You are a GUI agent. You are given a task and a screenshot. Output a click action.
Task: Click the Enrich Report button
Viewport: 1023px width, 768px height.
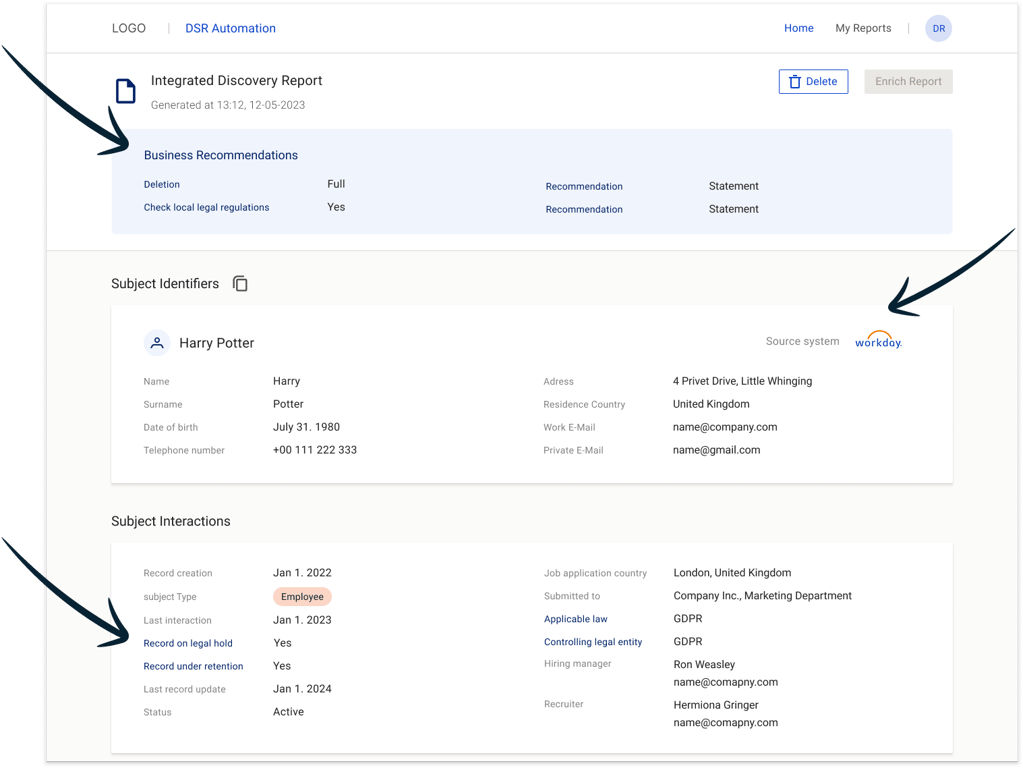pyautogui.click(x=908, y=82)
